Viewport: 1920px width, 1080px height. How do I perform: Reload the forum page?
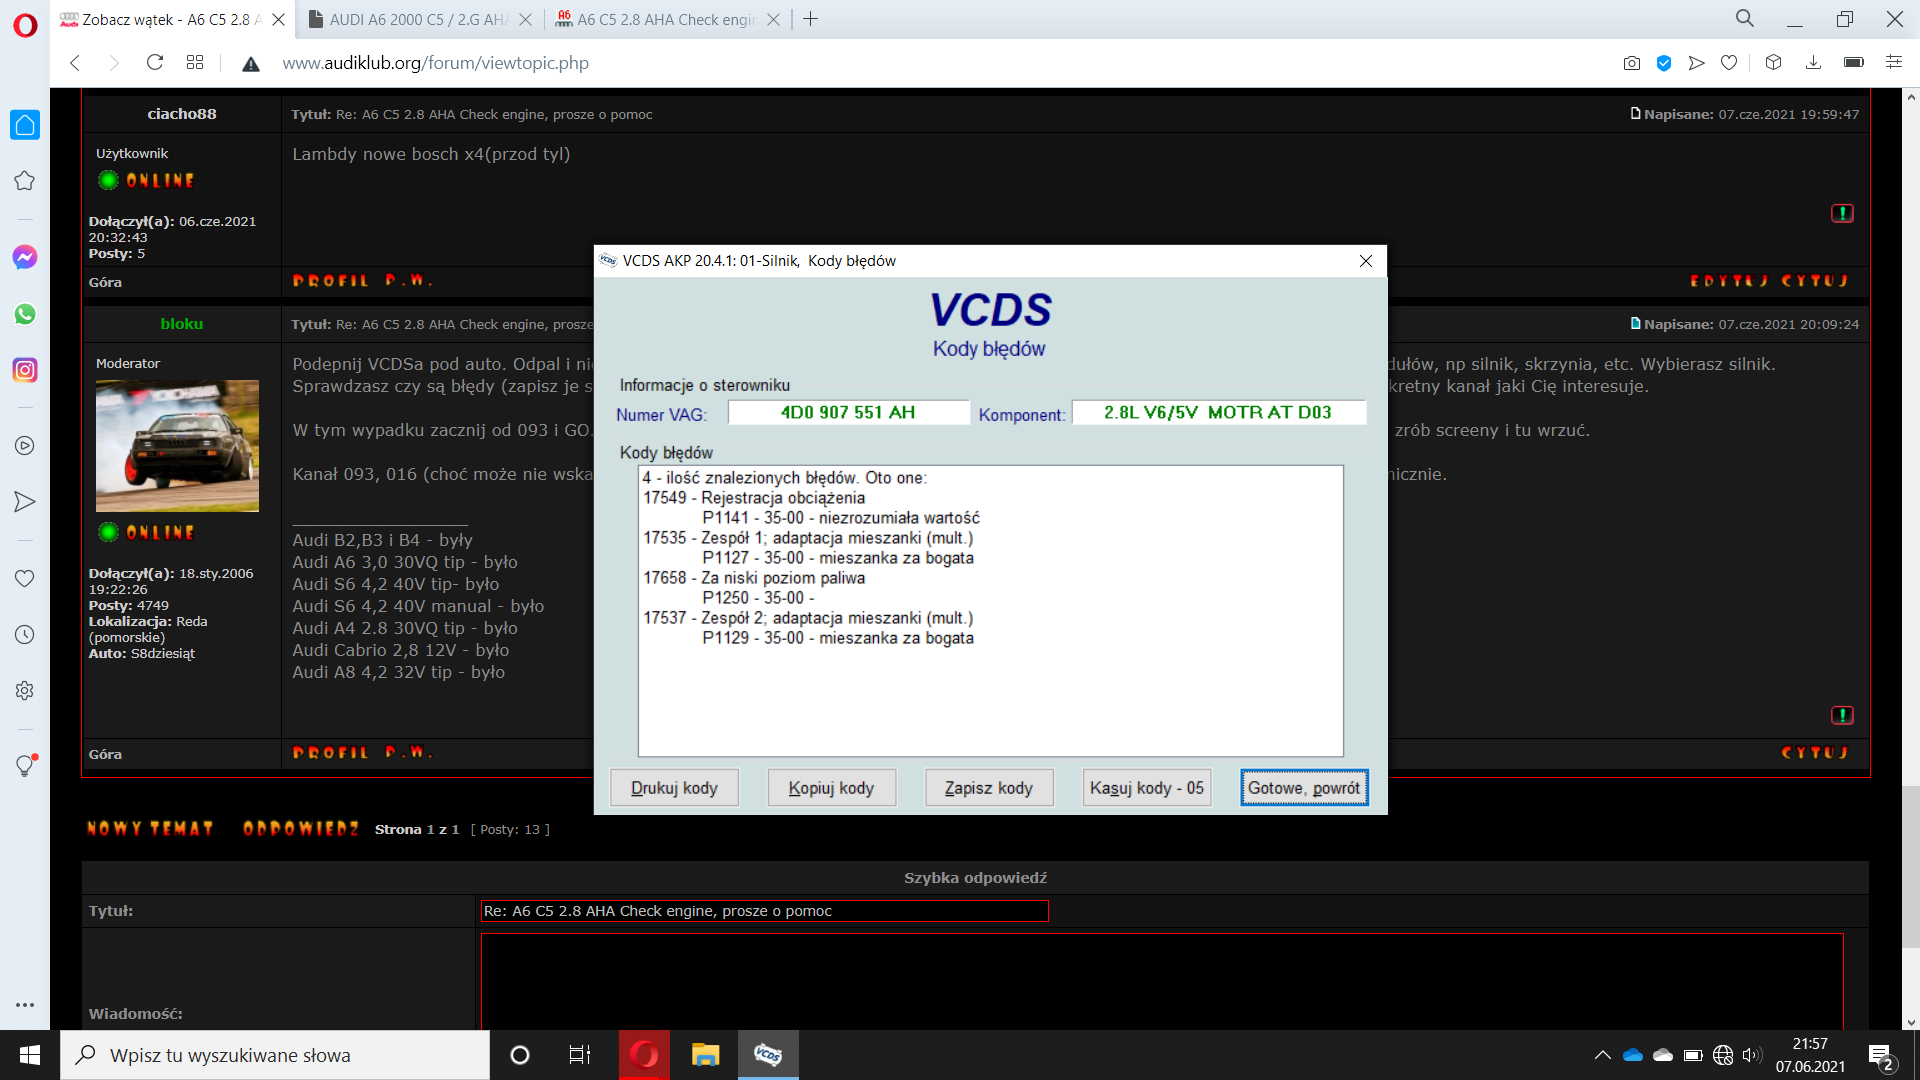point(155,63)
